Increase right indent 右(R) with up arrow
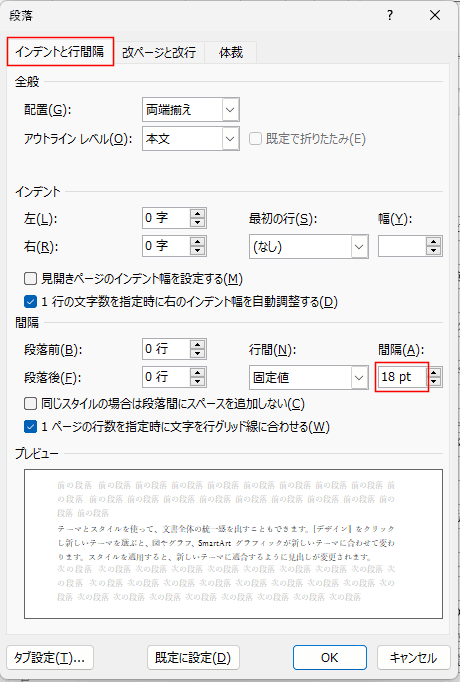The image size is (460, 682). (197, 241)
